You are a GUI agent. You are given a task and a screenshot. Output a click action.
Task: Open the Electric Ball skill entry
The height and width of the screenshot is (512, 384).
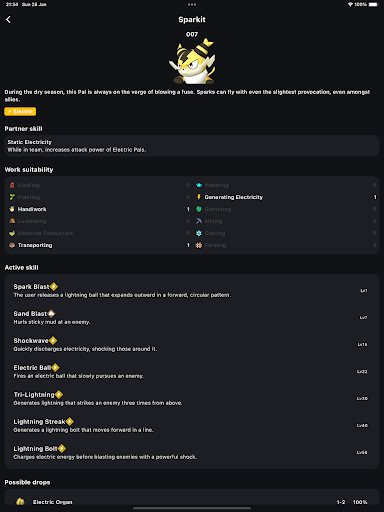(x=192, y=371)
